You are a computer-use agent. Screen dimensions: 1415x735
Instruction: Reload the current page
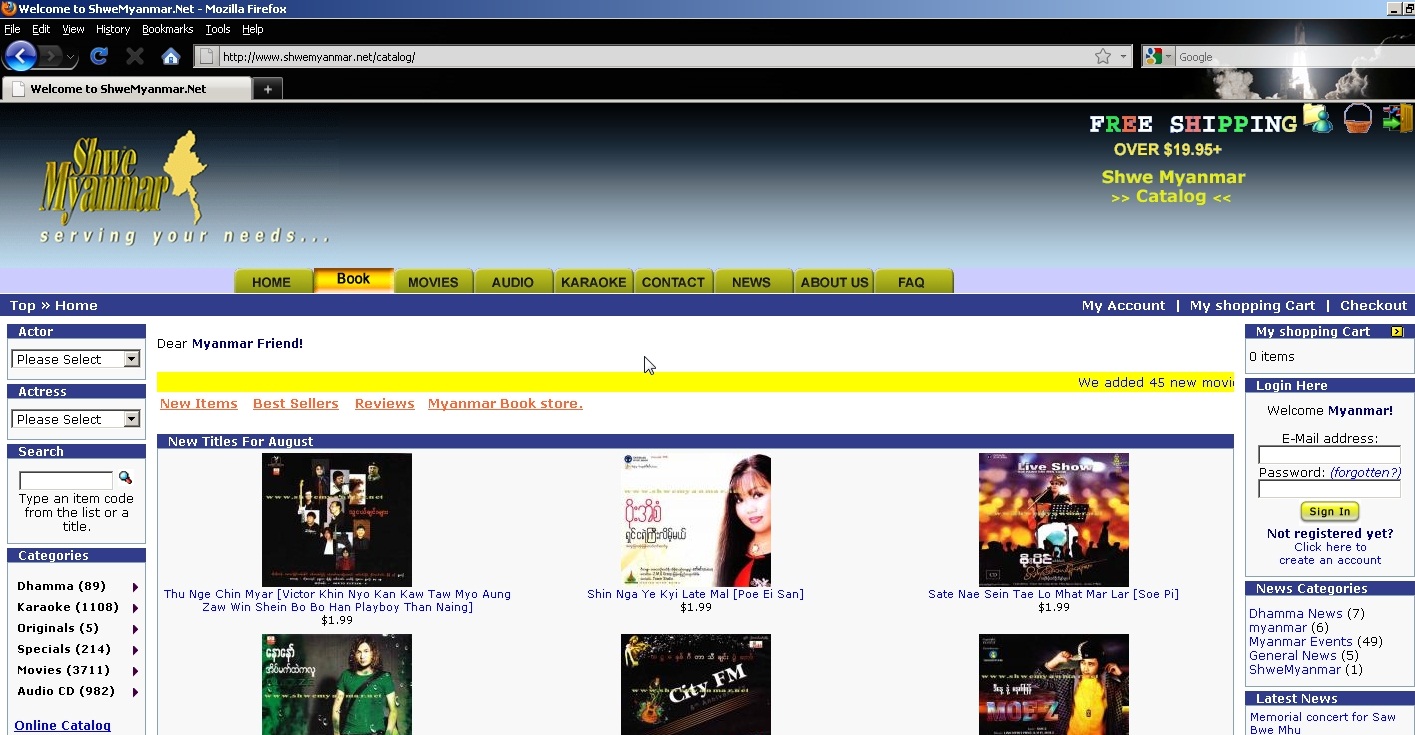click(x=99, y=56)
